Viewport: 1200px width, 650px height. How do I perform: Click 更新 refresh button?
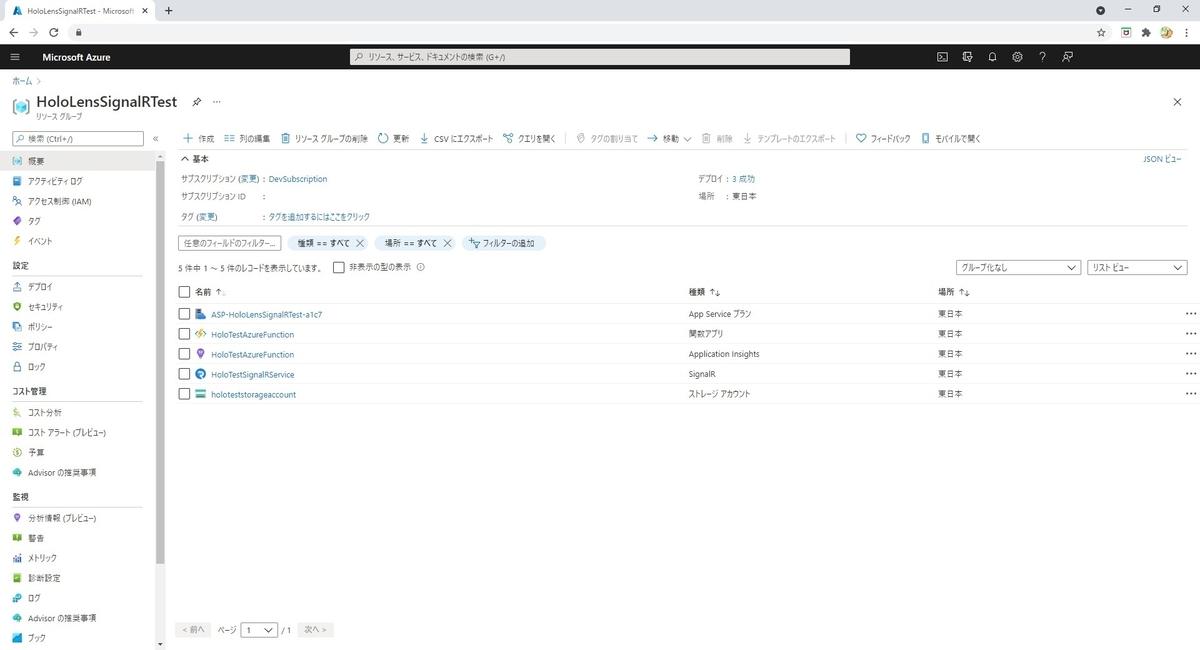click(x=393, y=139)
